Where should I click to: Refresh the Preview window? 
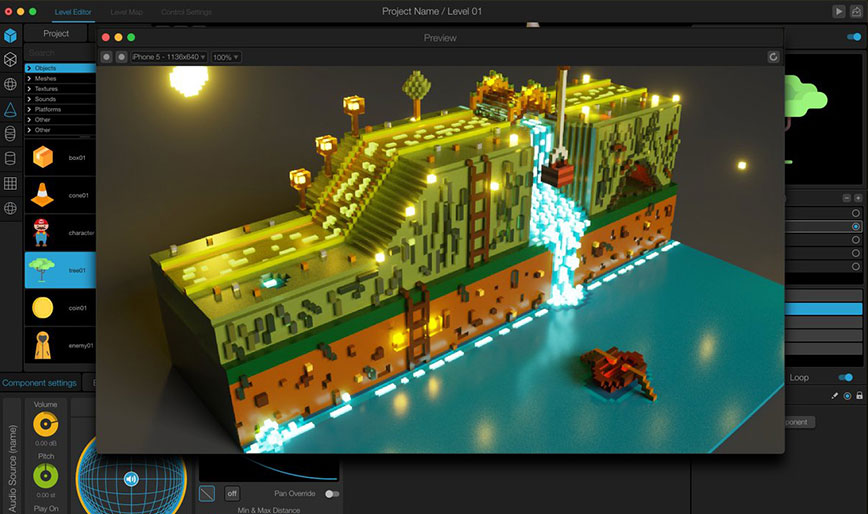(773, 56)
